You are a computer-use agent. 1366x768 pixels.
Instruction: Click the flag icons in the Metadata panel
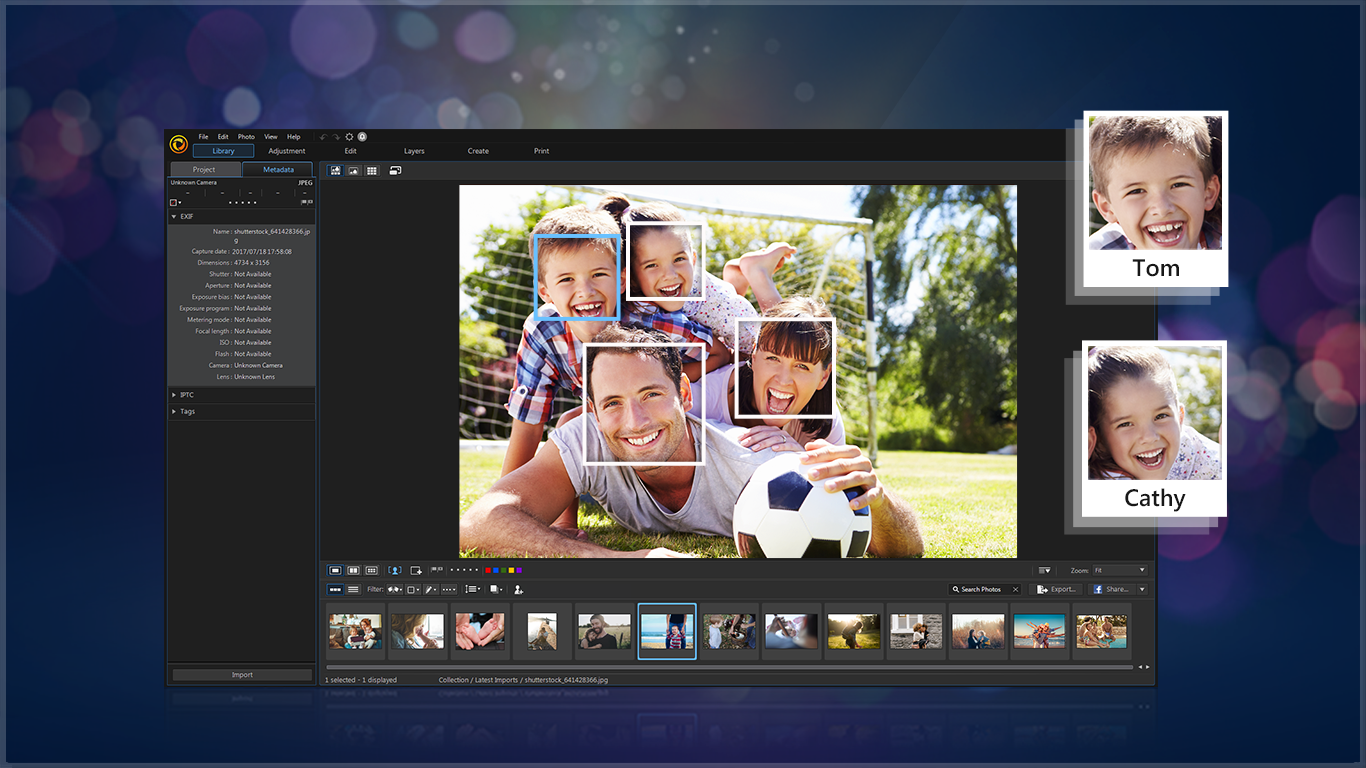(306, 202)
